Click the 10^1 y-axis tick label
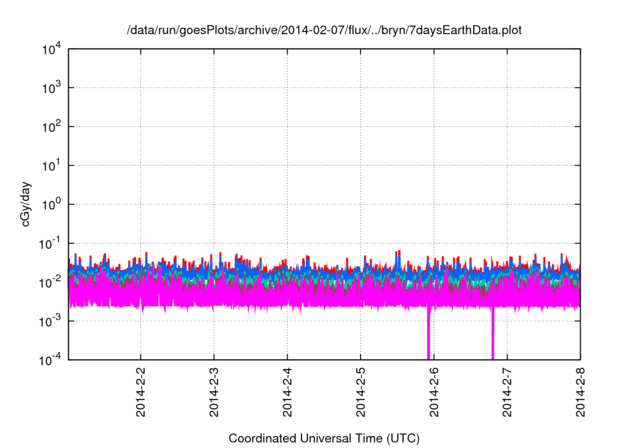The width and height of the screenshot is (640, 448). pos(51,165)
